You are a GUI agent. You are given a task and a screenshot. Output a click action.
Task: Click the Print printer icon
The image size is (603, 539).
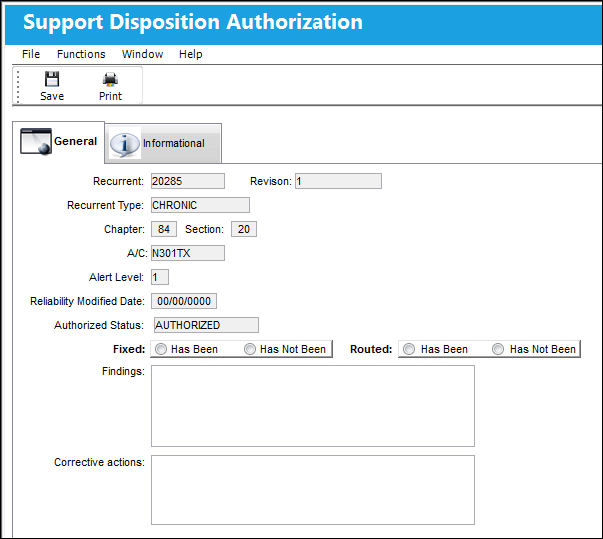tap(110, 79)
